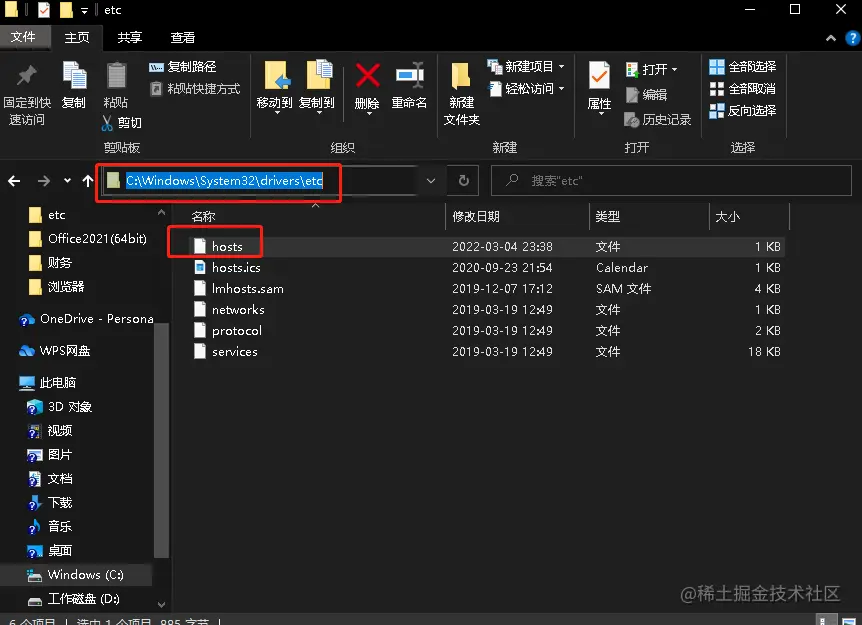Sort by the Size (大小) column
Screen dimensions: 862x625
pyautogui.click(x=728, y=217)
